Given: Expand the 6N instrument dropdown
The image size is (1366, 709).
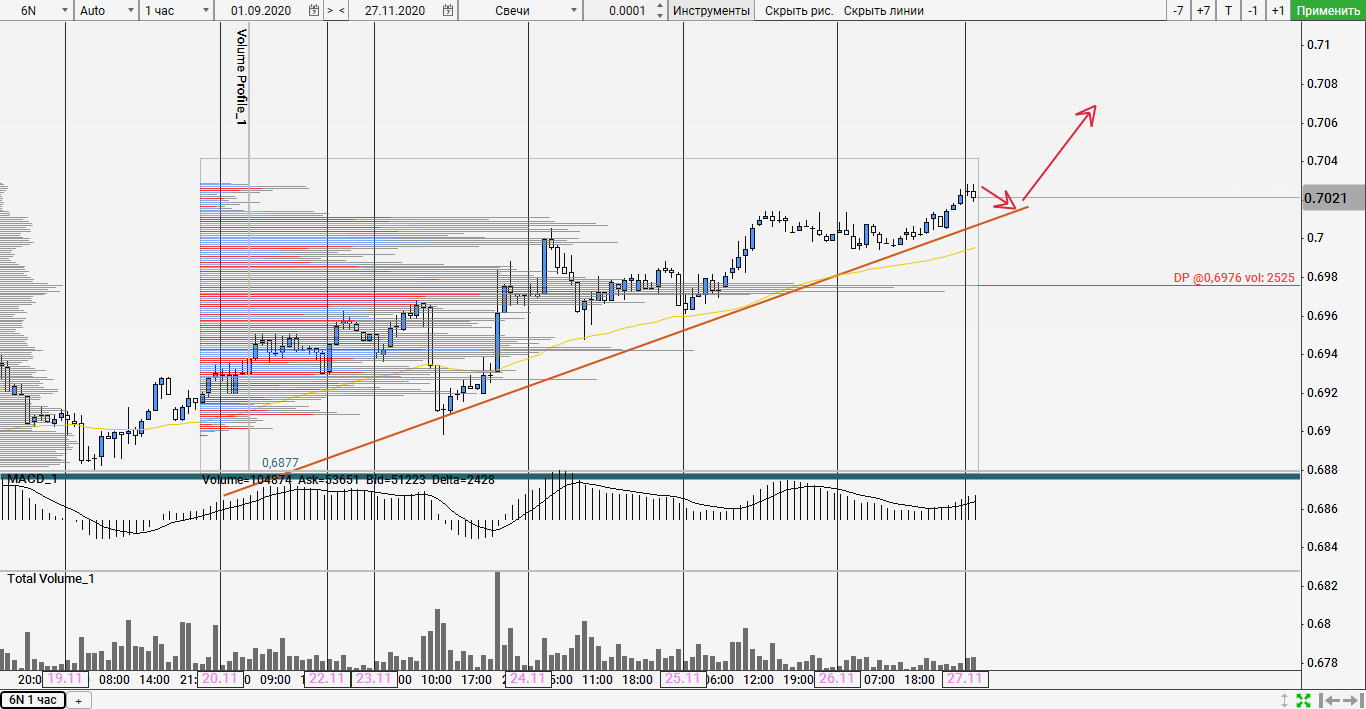Looking at the screenshot, I should [64, 11].
